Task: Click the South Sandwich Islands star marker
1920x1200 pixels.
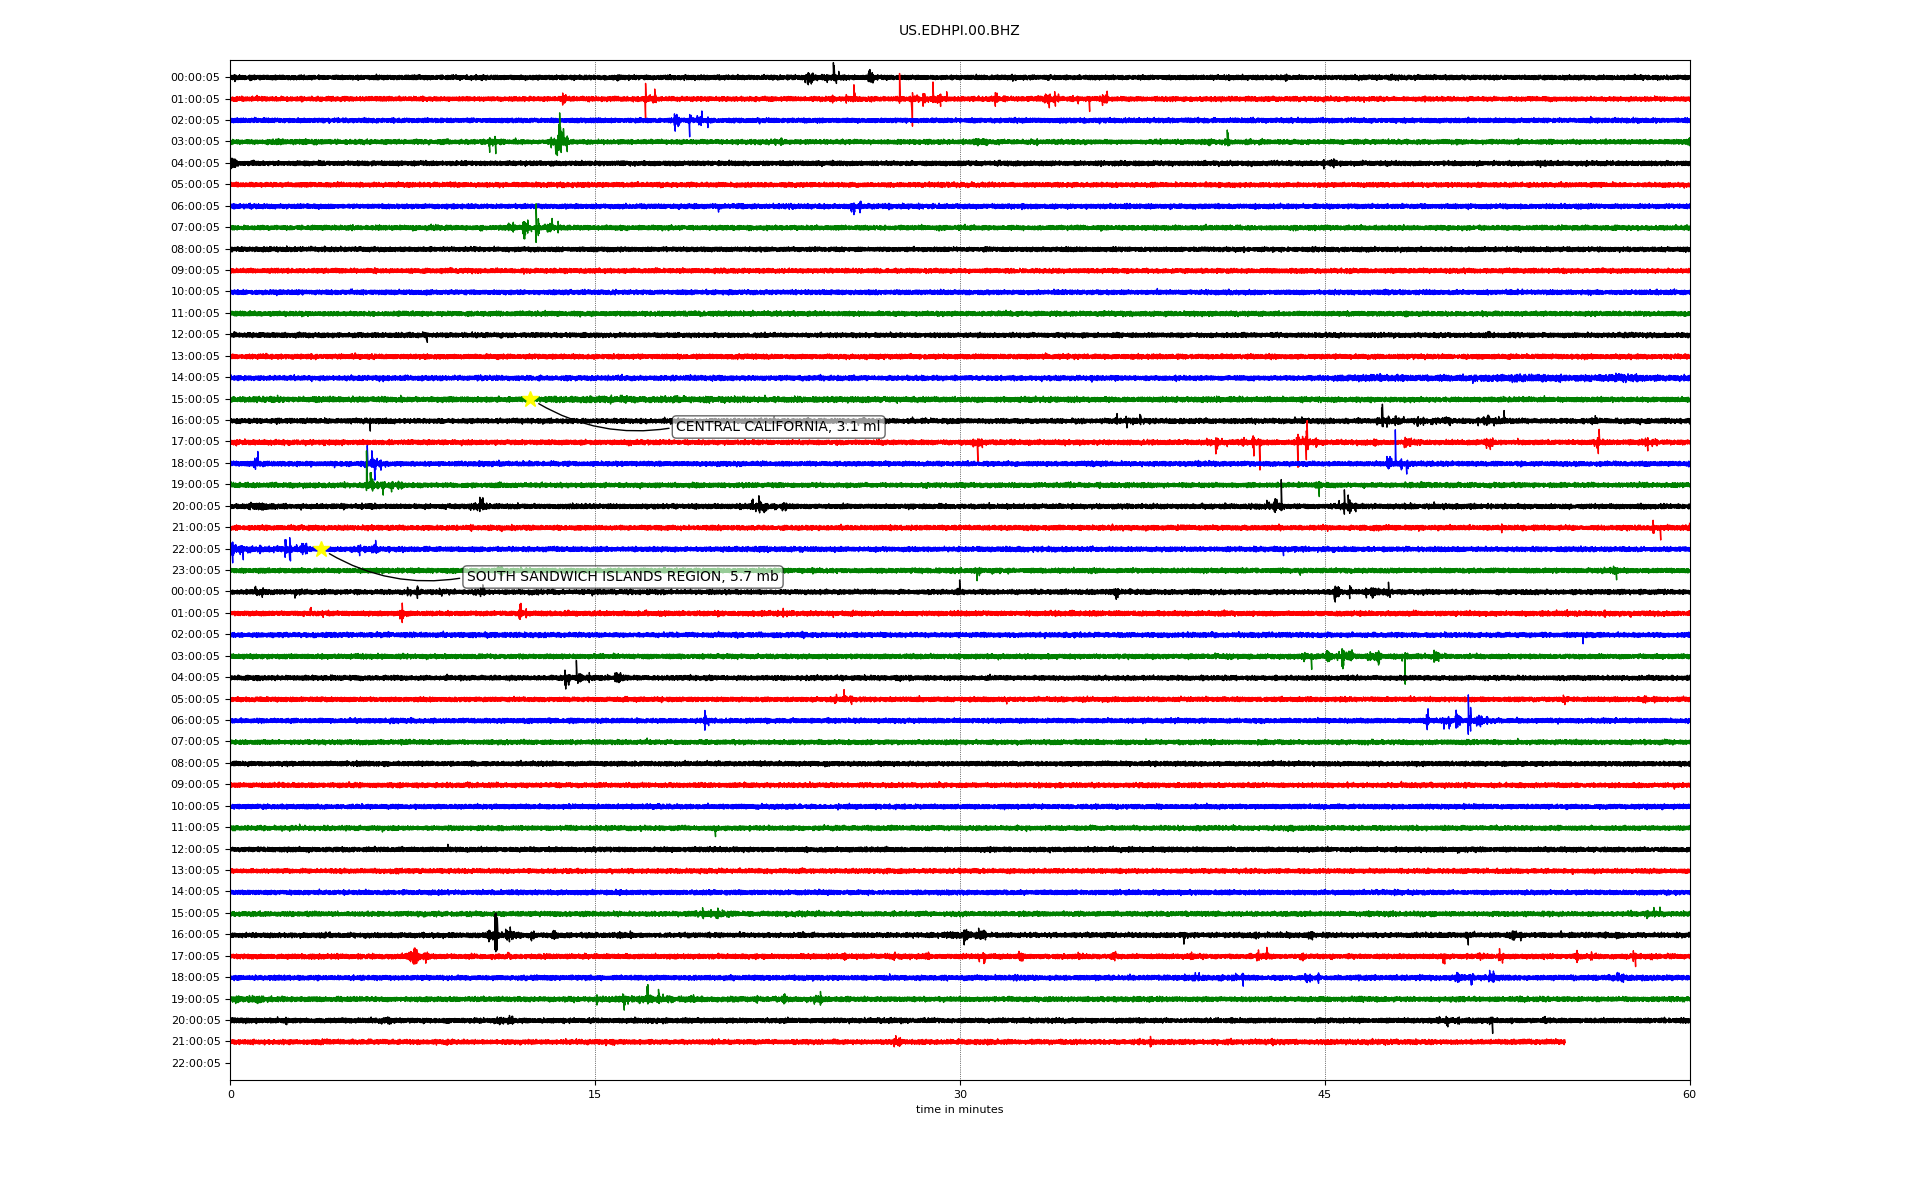Action: 321,549
